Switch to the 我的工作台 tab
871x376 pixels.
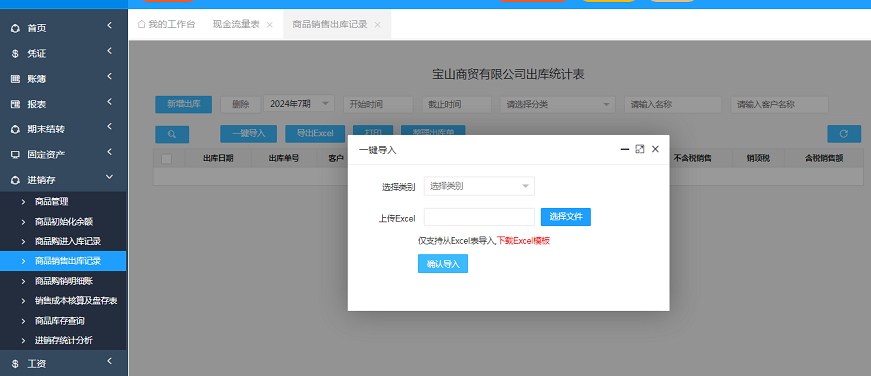[166, 24]
